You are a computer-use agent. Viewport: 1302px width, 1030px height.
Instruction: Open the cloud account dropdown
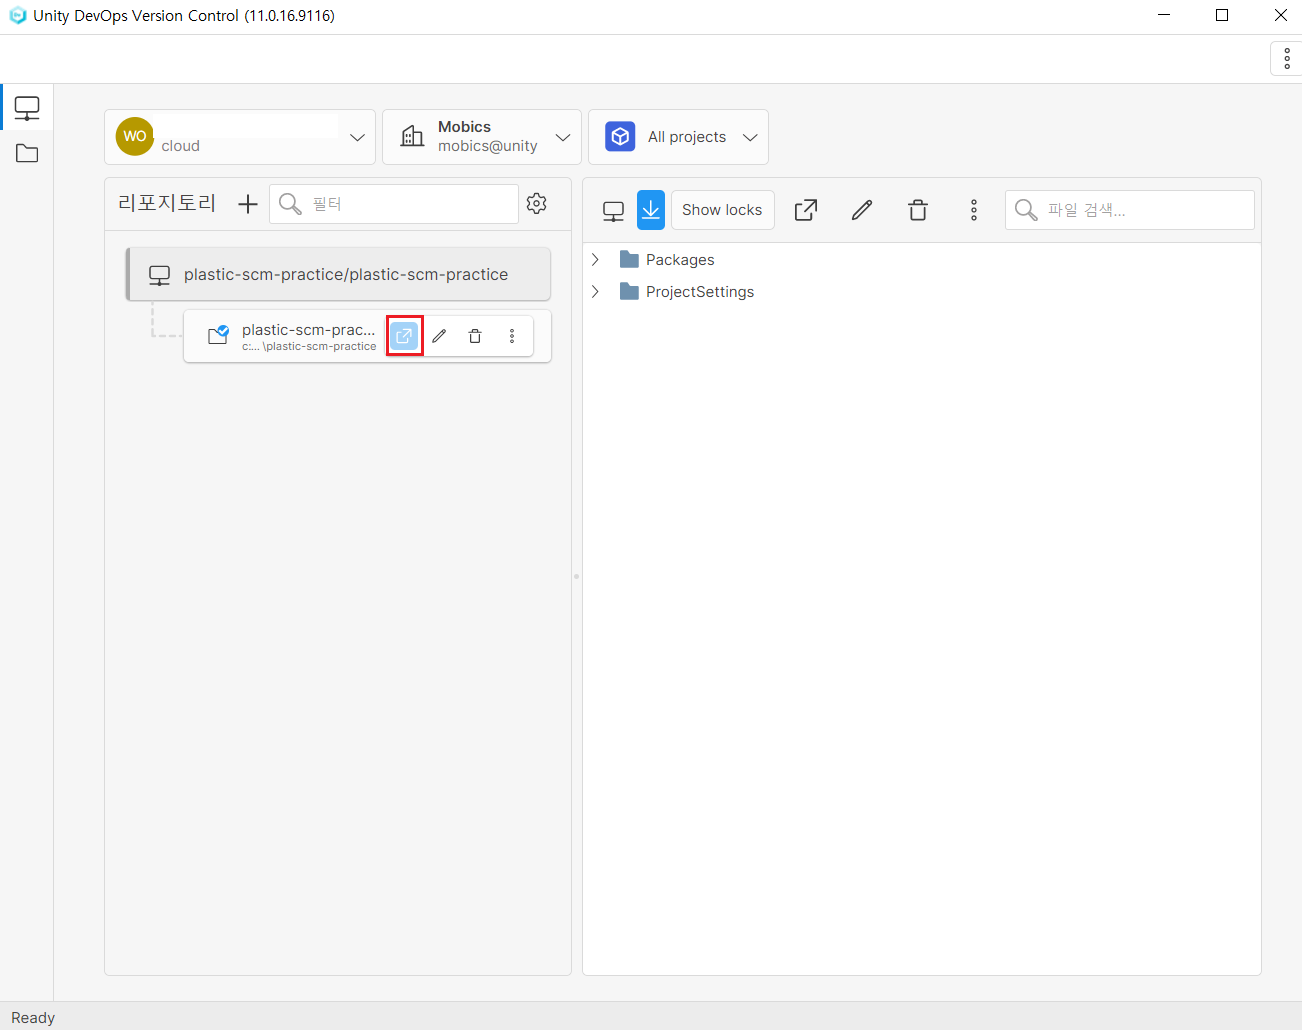(x=240, y=137)
